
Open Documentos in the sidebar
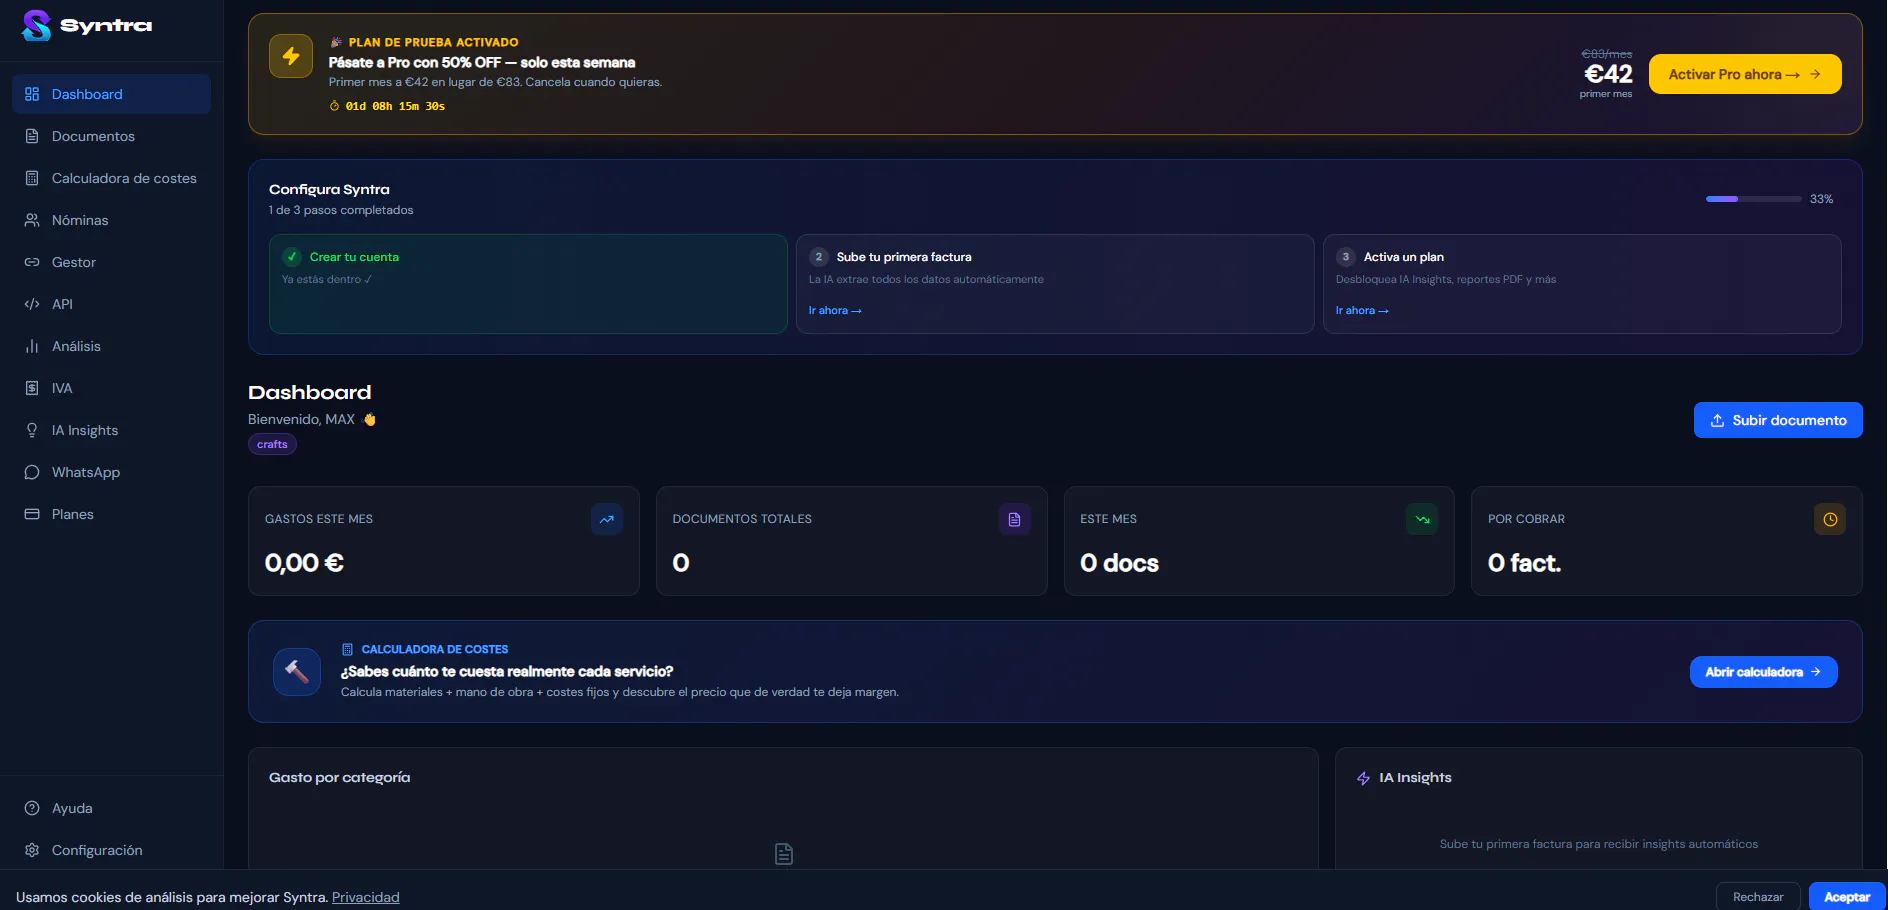111,136
